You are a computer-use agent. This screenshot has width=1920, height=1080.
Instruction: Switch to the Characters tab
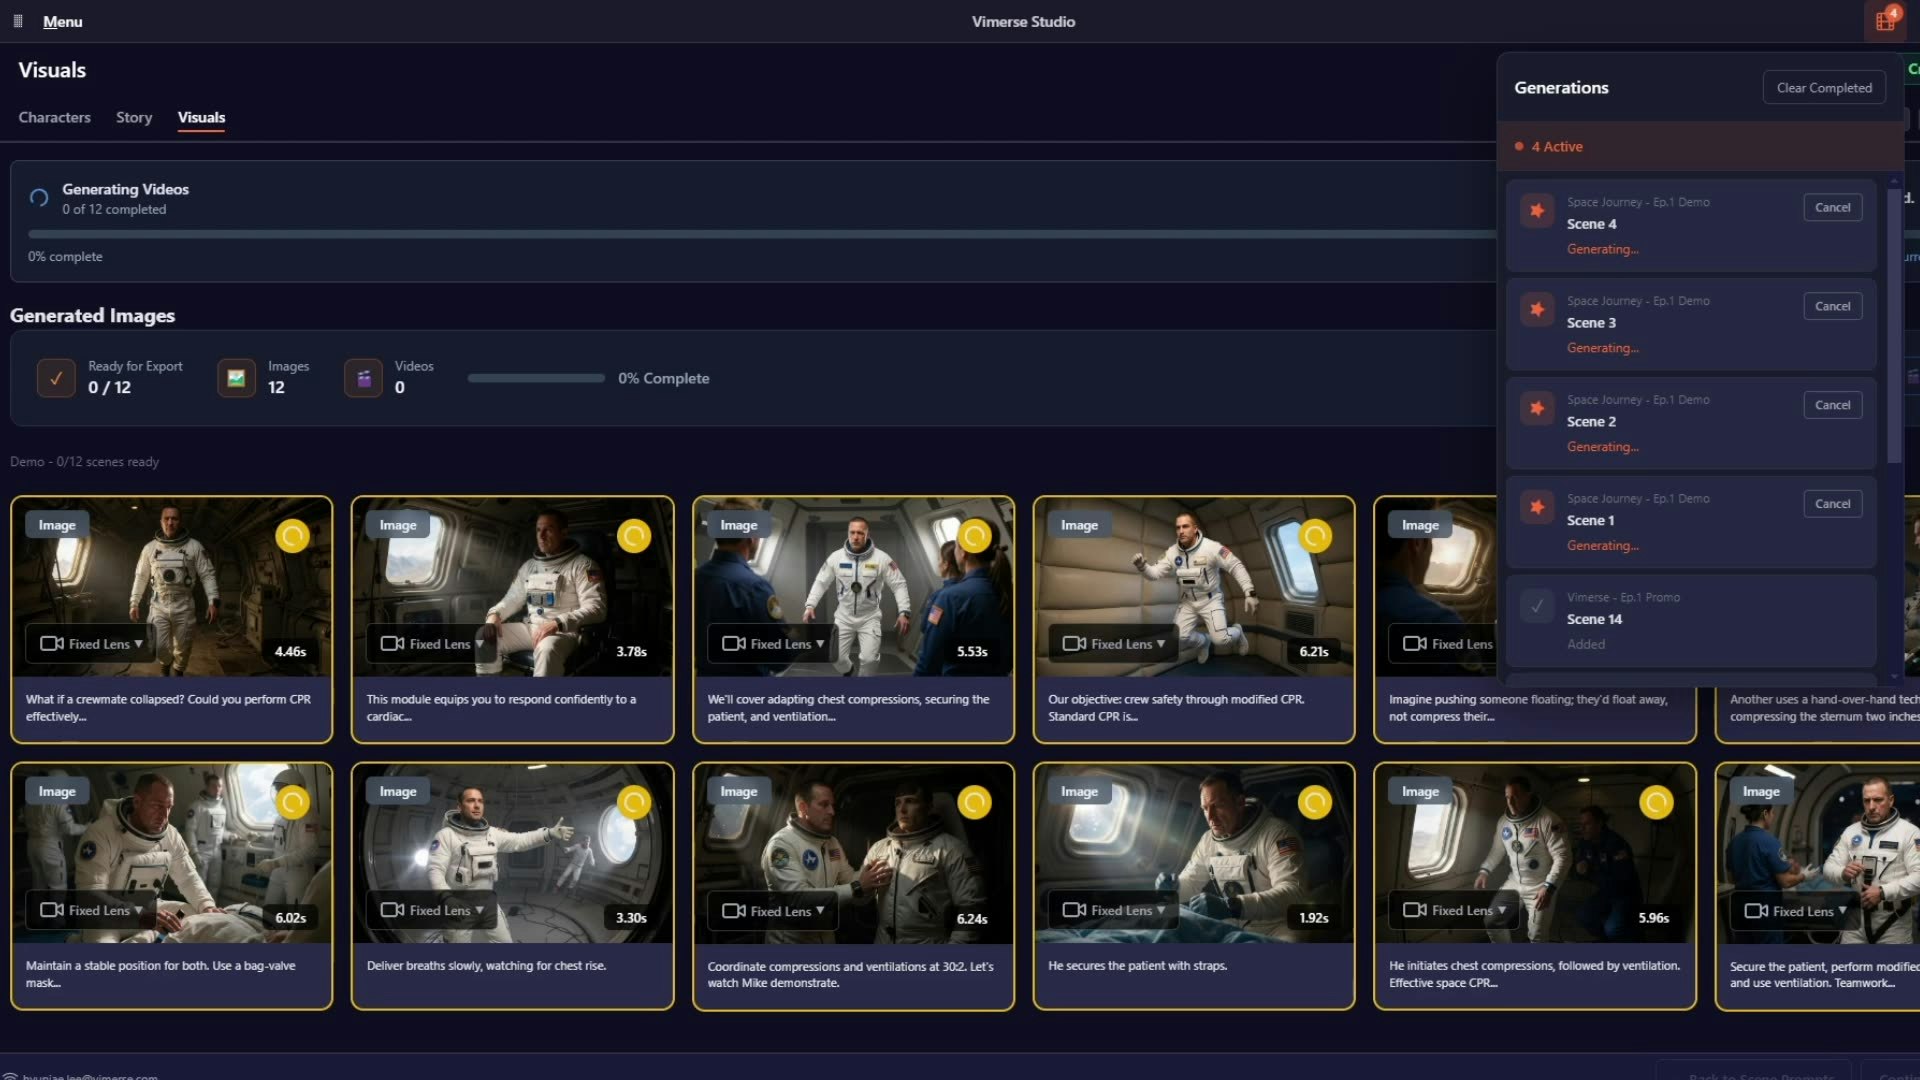54,117
